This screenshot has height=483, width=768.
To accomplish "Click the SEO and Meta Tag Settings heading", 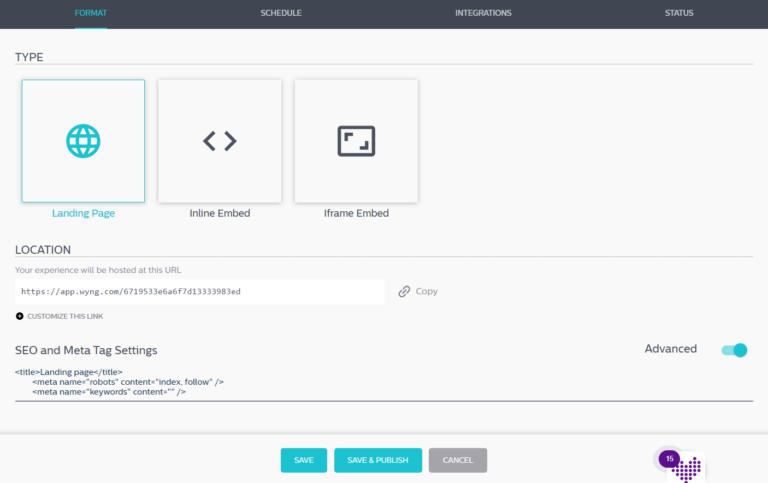I will [86, 350].
